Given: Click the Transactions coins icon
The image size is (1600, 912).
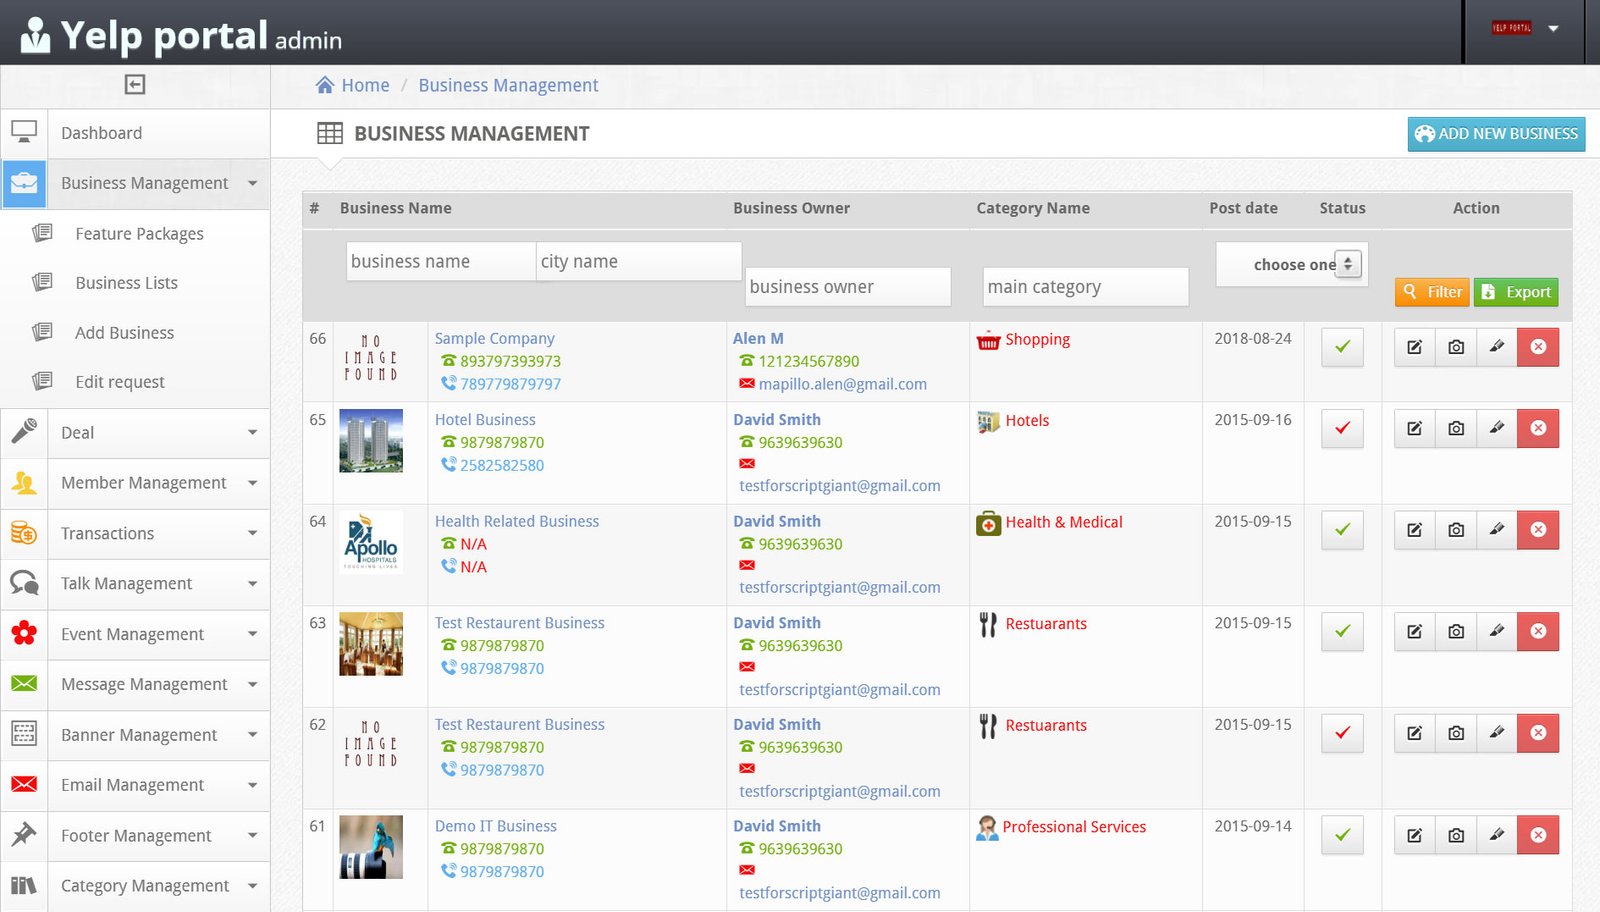Looking at the screenshot, I should [24, 533].
